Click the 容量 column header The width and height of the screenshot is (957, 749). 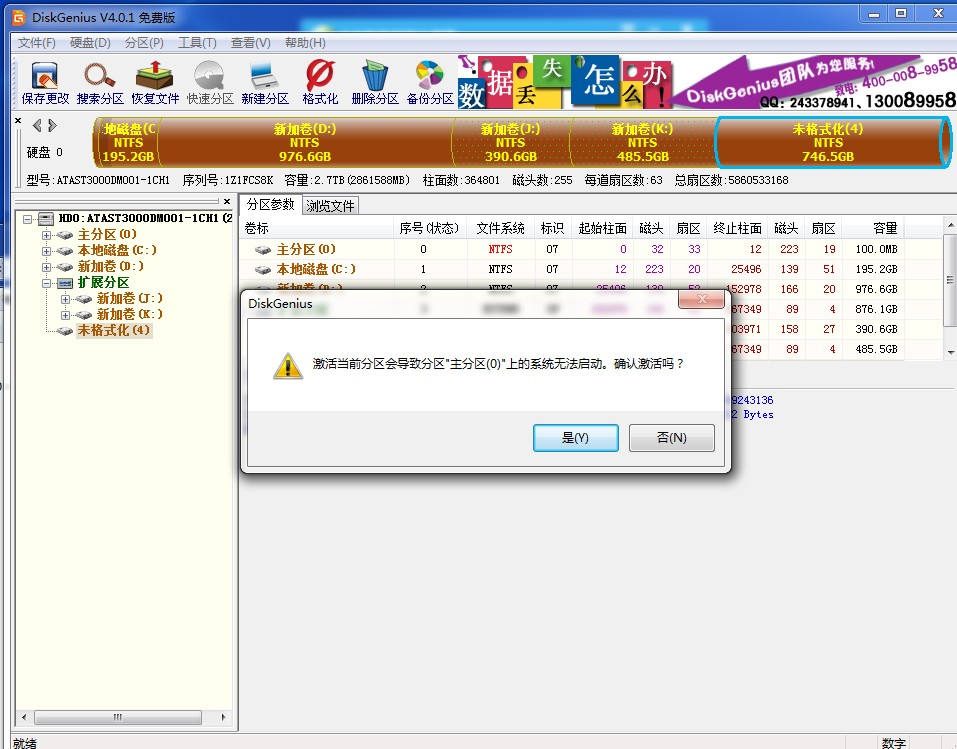pyautogui.click(x=873, y=228)
